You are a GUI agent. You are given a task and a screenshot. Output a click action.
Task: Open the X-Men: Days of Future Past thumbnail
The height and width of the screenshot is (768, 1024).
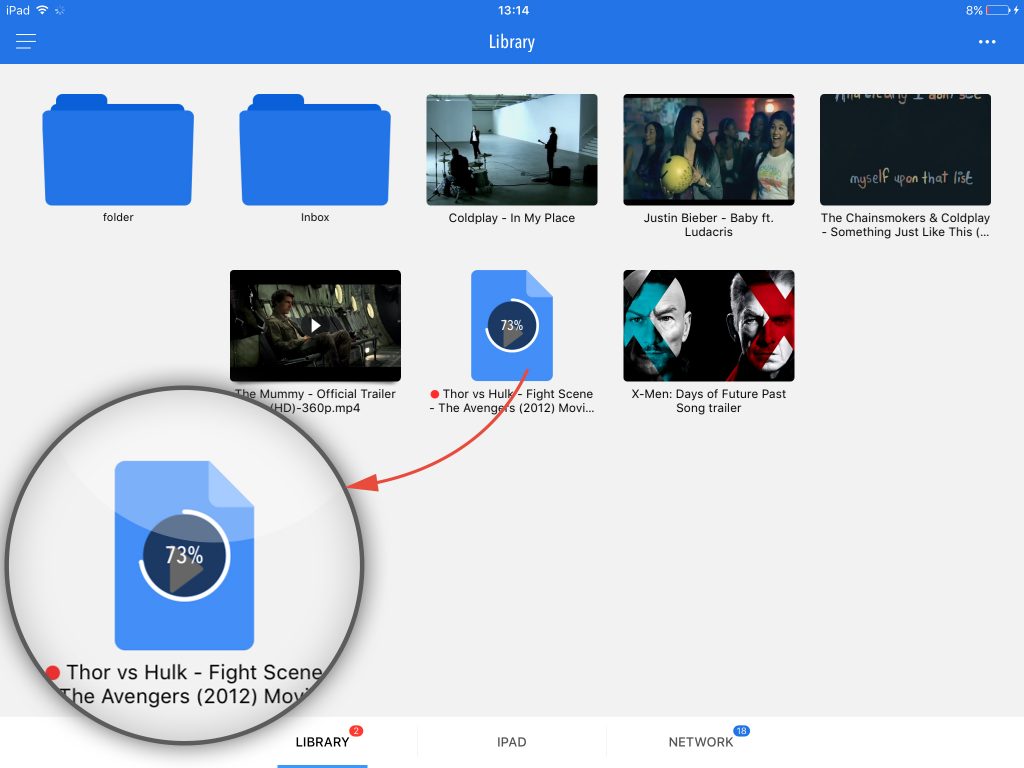tap(709, 325)
